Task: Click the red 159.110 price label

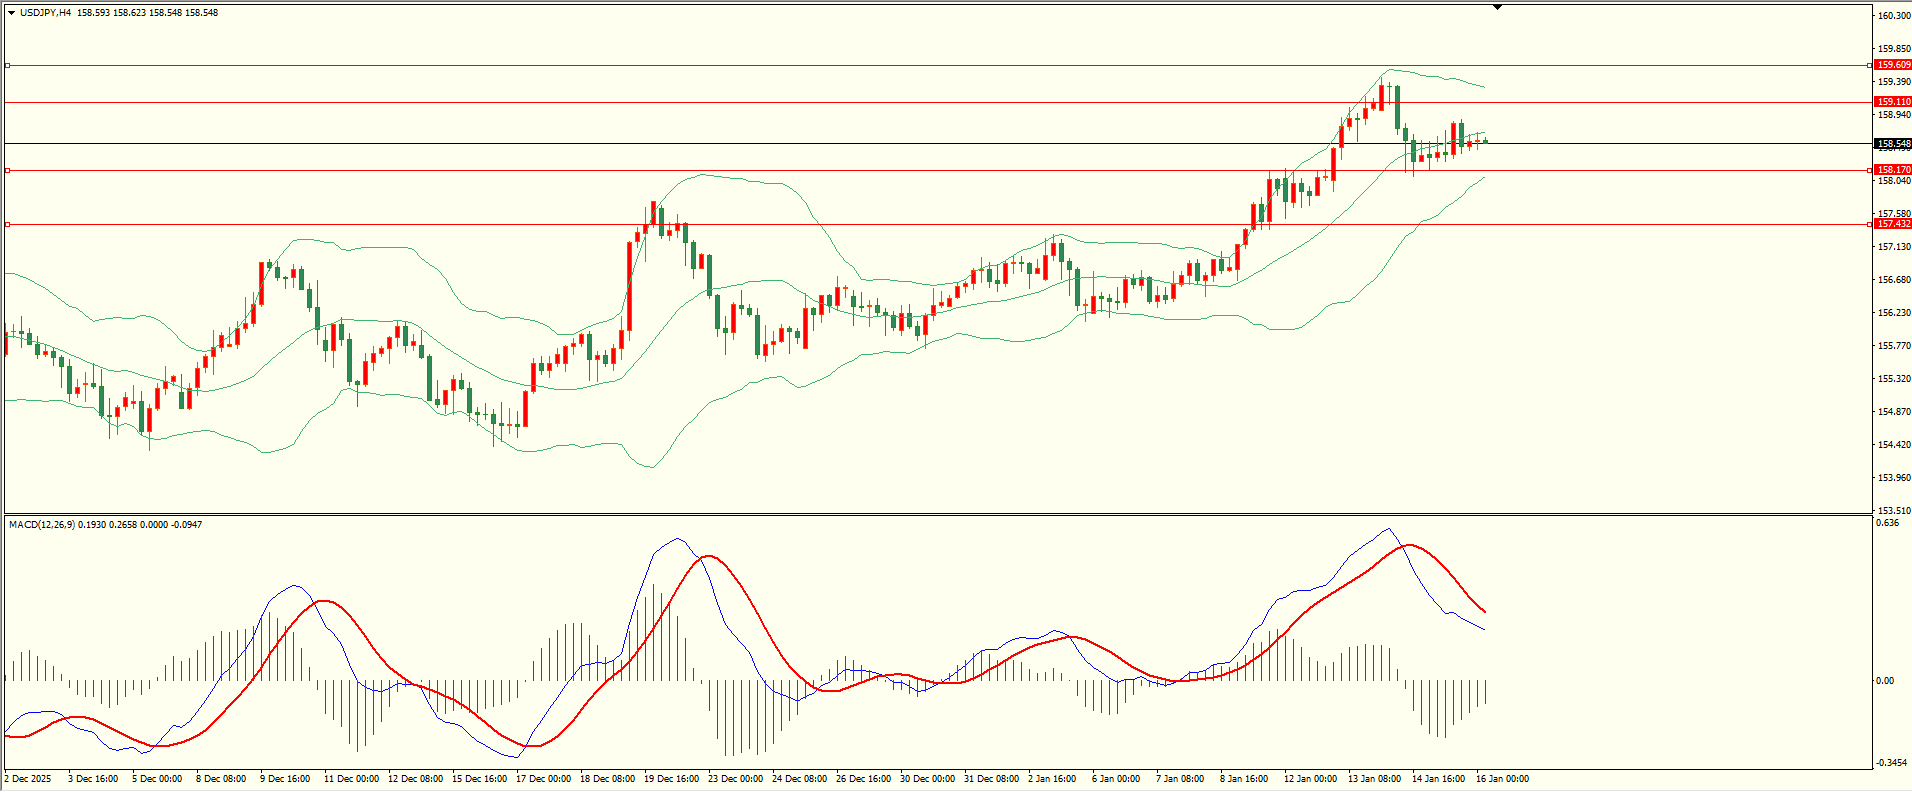Action: tap(1893, 102)
